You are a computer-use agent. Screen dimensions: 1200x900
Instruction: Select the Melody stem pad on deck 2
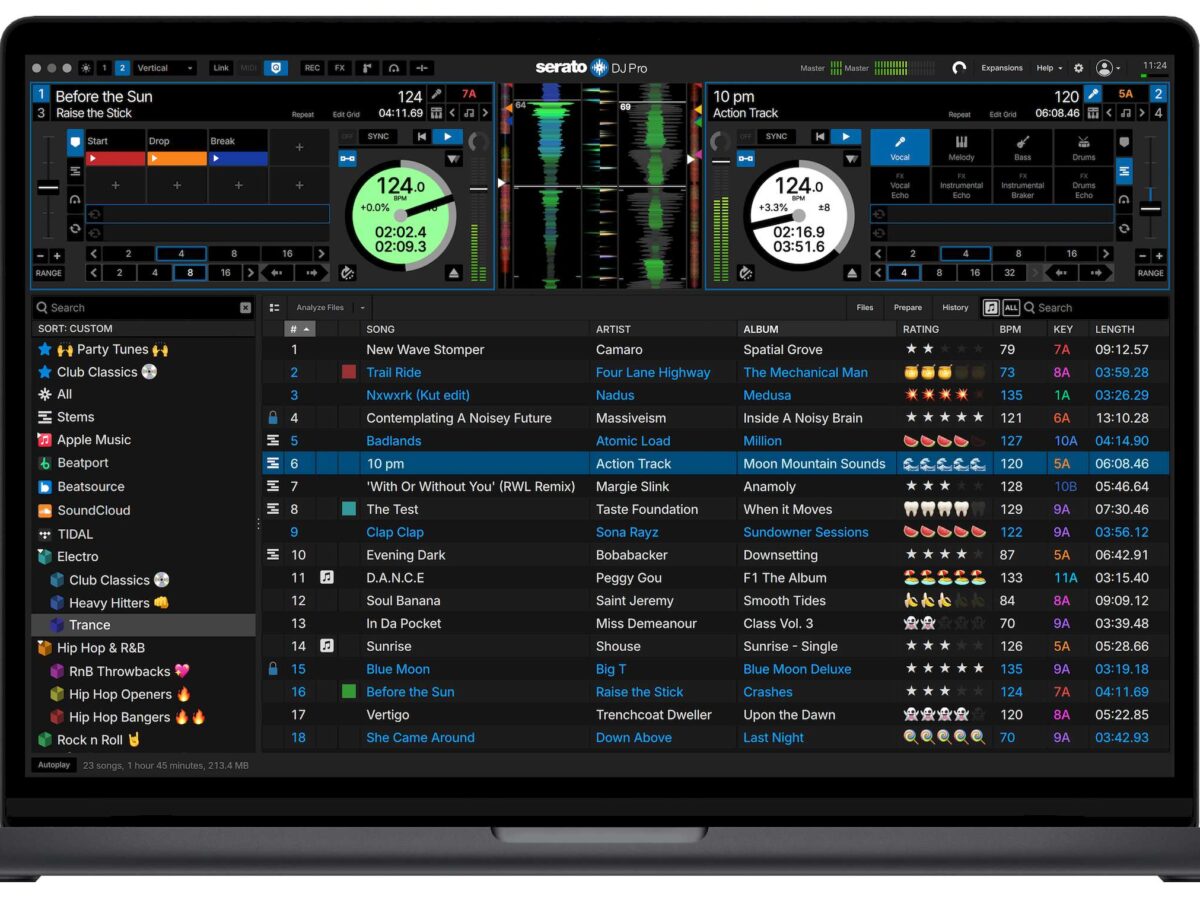[961, 147]
